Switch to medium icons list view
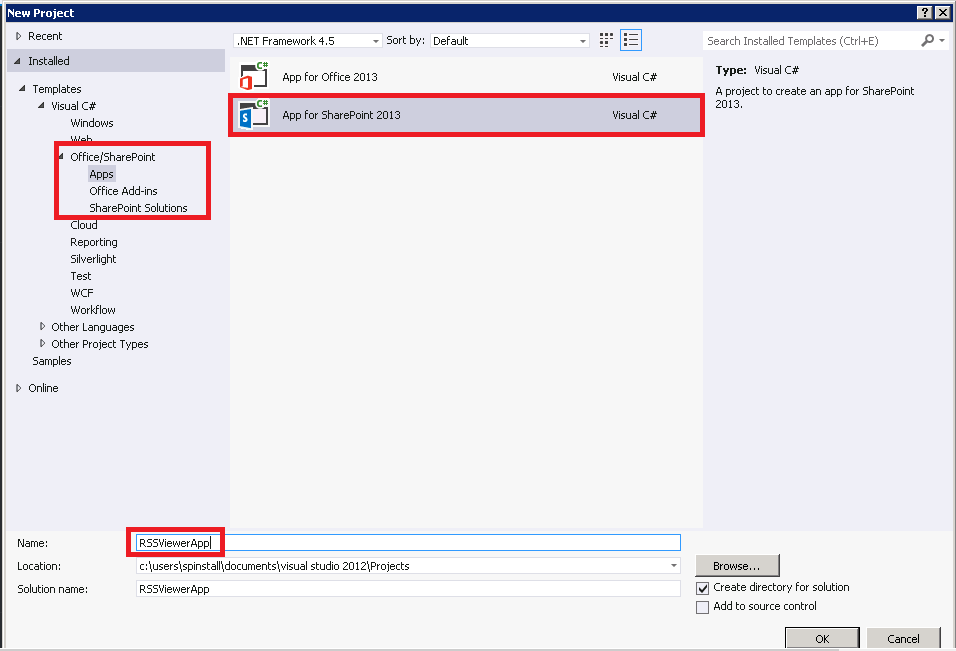Viewport: 956px width, 651px height. (x=631, y=40)
